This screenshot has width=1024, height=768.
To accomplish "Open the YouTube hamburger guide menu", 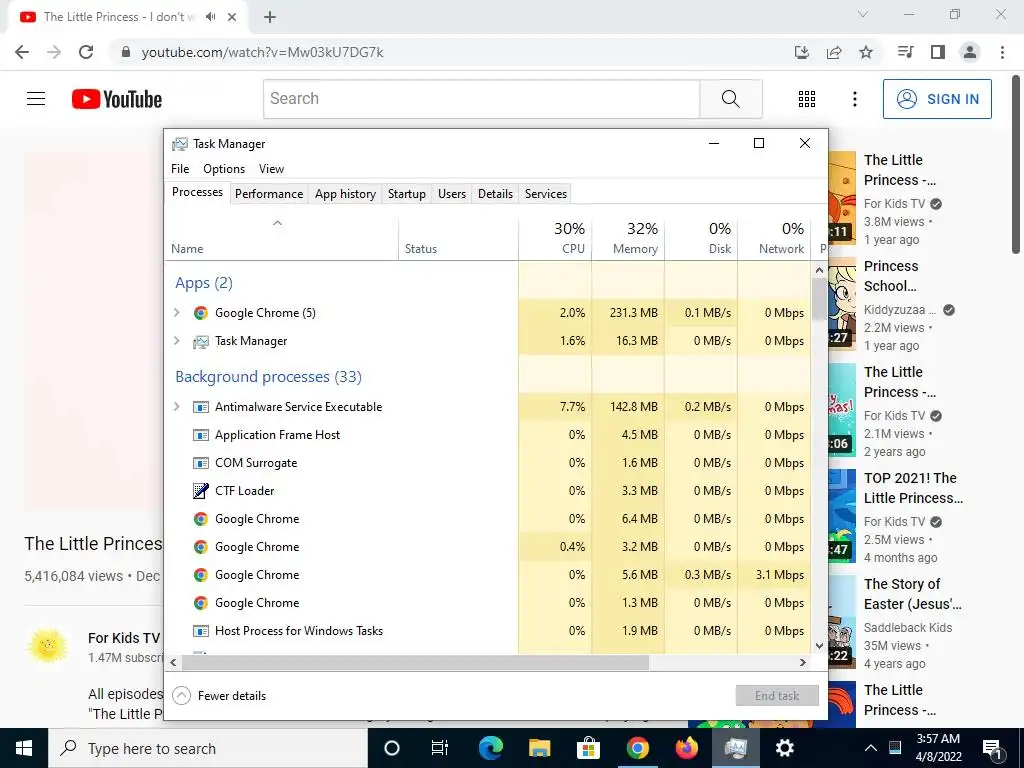I will click(x=36, y=99).
